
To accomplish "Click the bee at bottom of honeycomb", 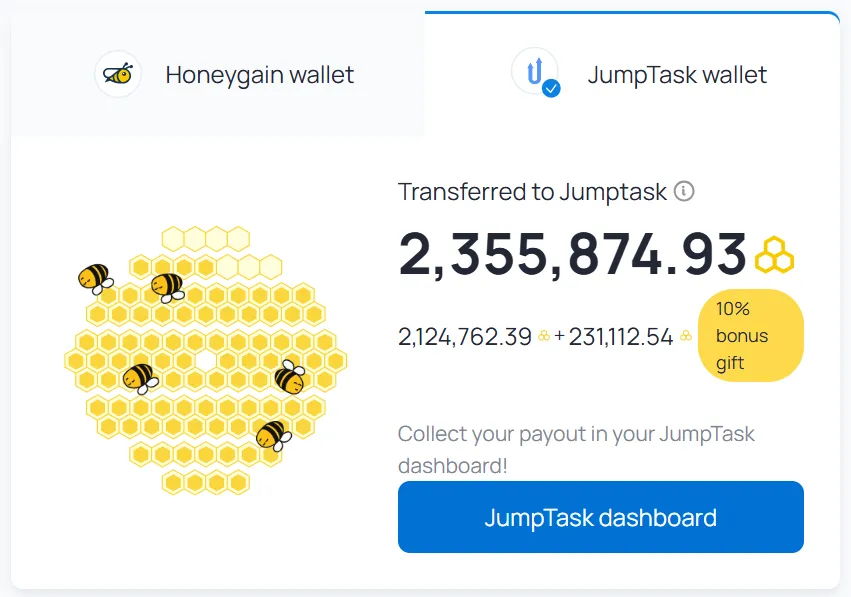I will click(274, 435).
